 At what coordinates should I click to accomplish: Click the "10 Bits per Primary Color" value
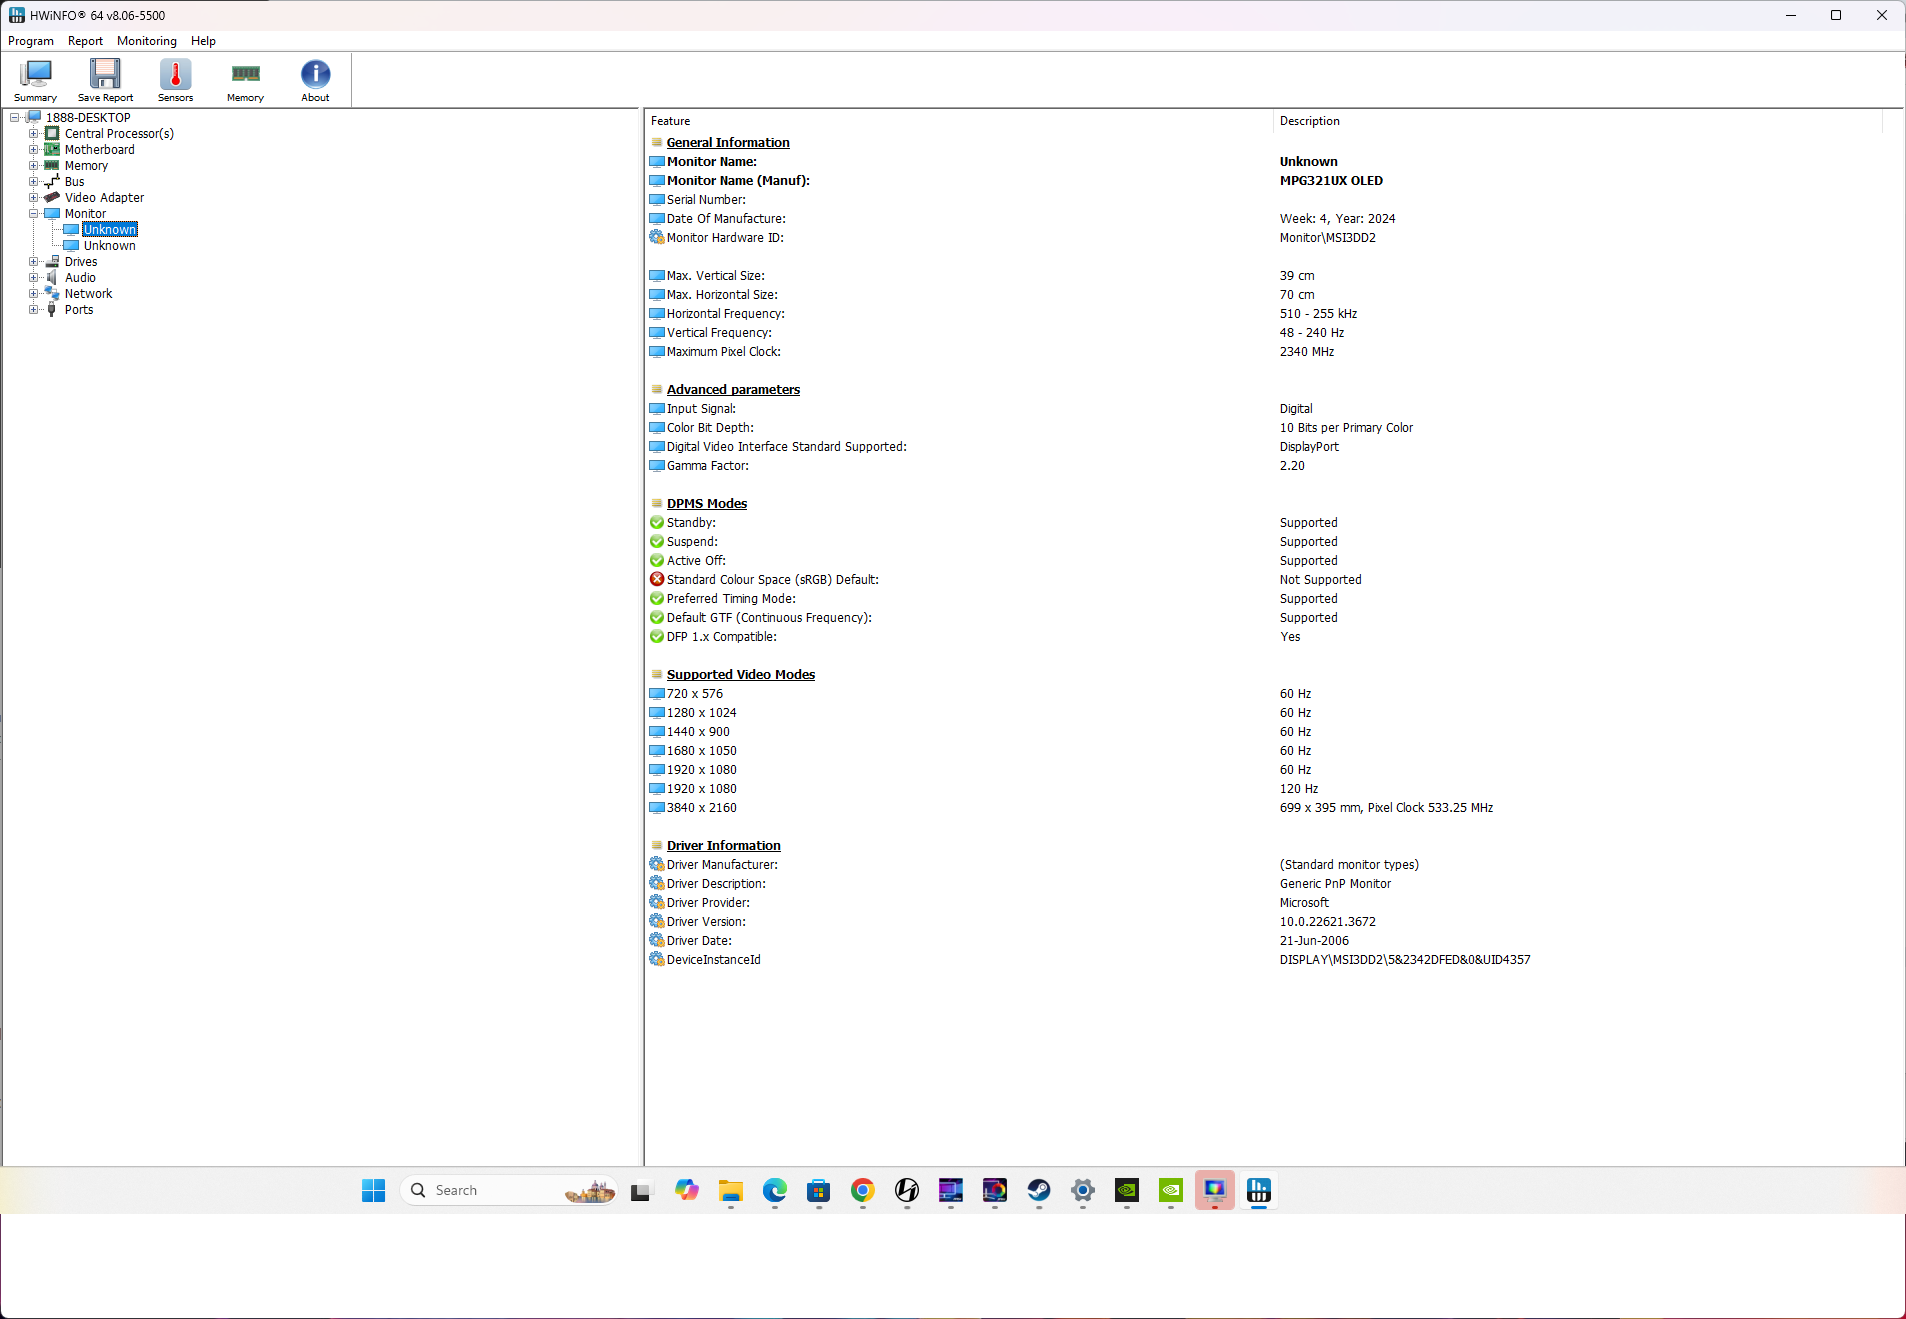click(x=1346, y=428)
